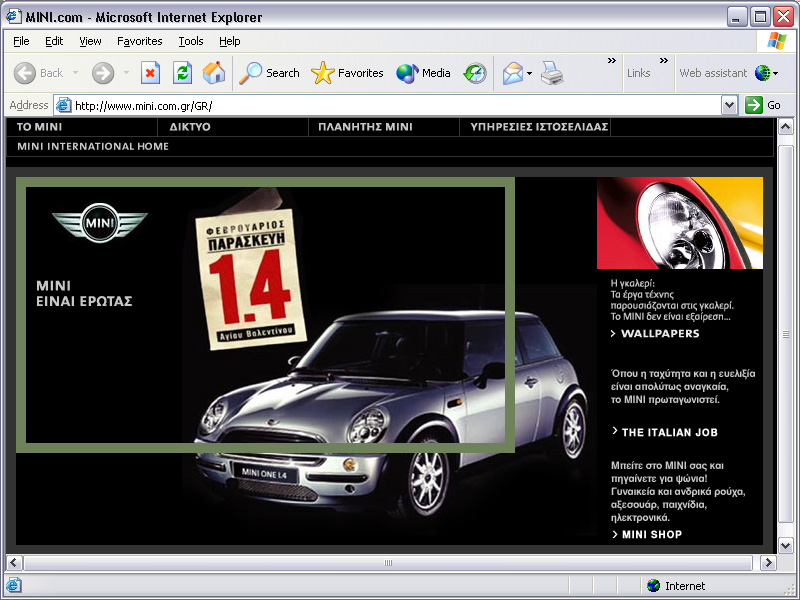Open the address bar dropdown list
The image size is (800, 600).
tap(730, 105)
